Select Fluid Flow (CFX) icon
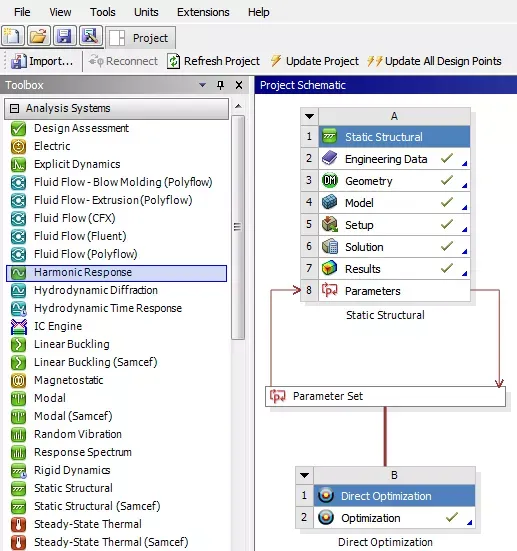The image size is (517, 551). click(x=18, y=218)
